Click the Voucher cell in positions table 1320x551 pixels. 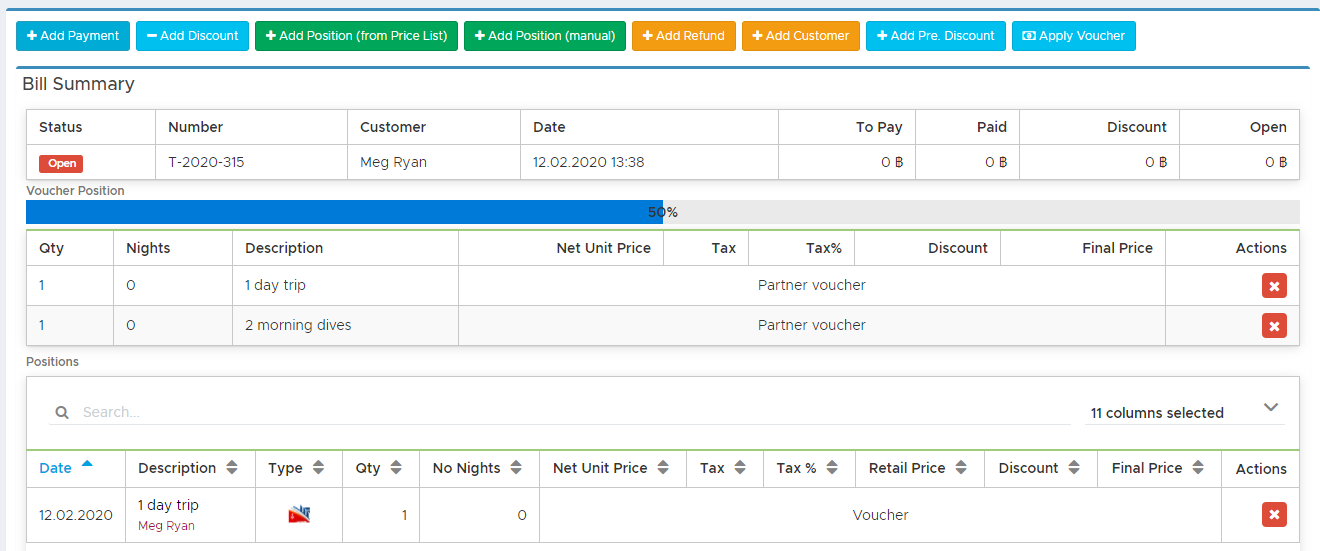[x=880, y=515]
